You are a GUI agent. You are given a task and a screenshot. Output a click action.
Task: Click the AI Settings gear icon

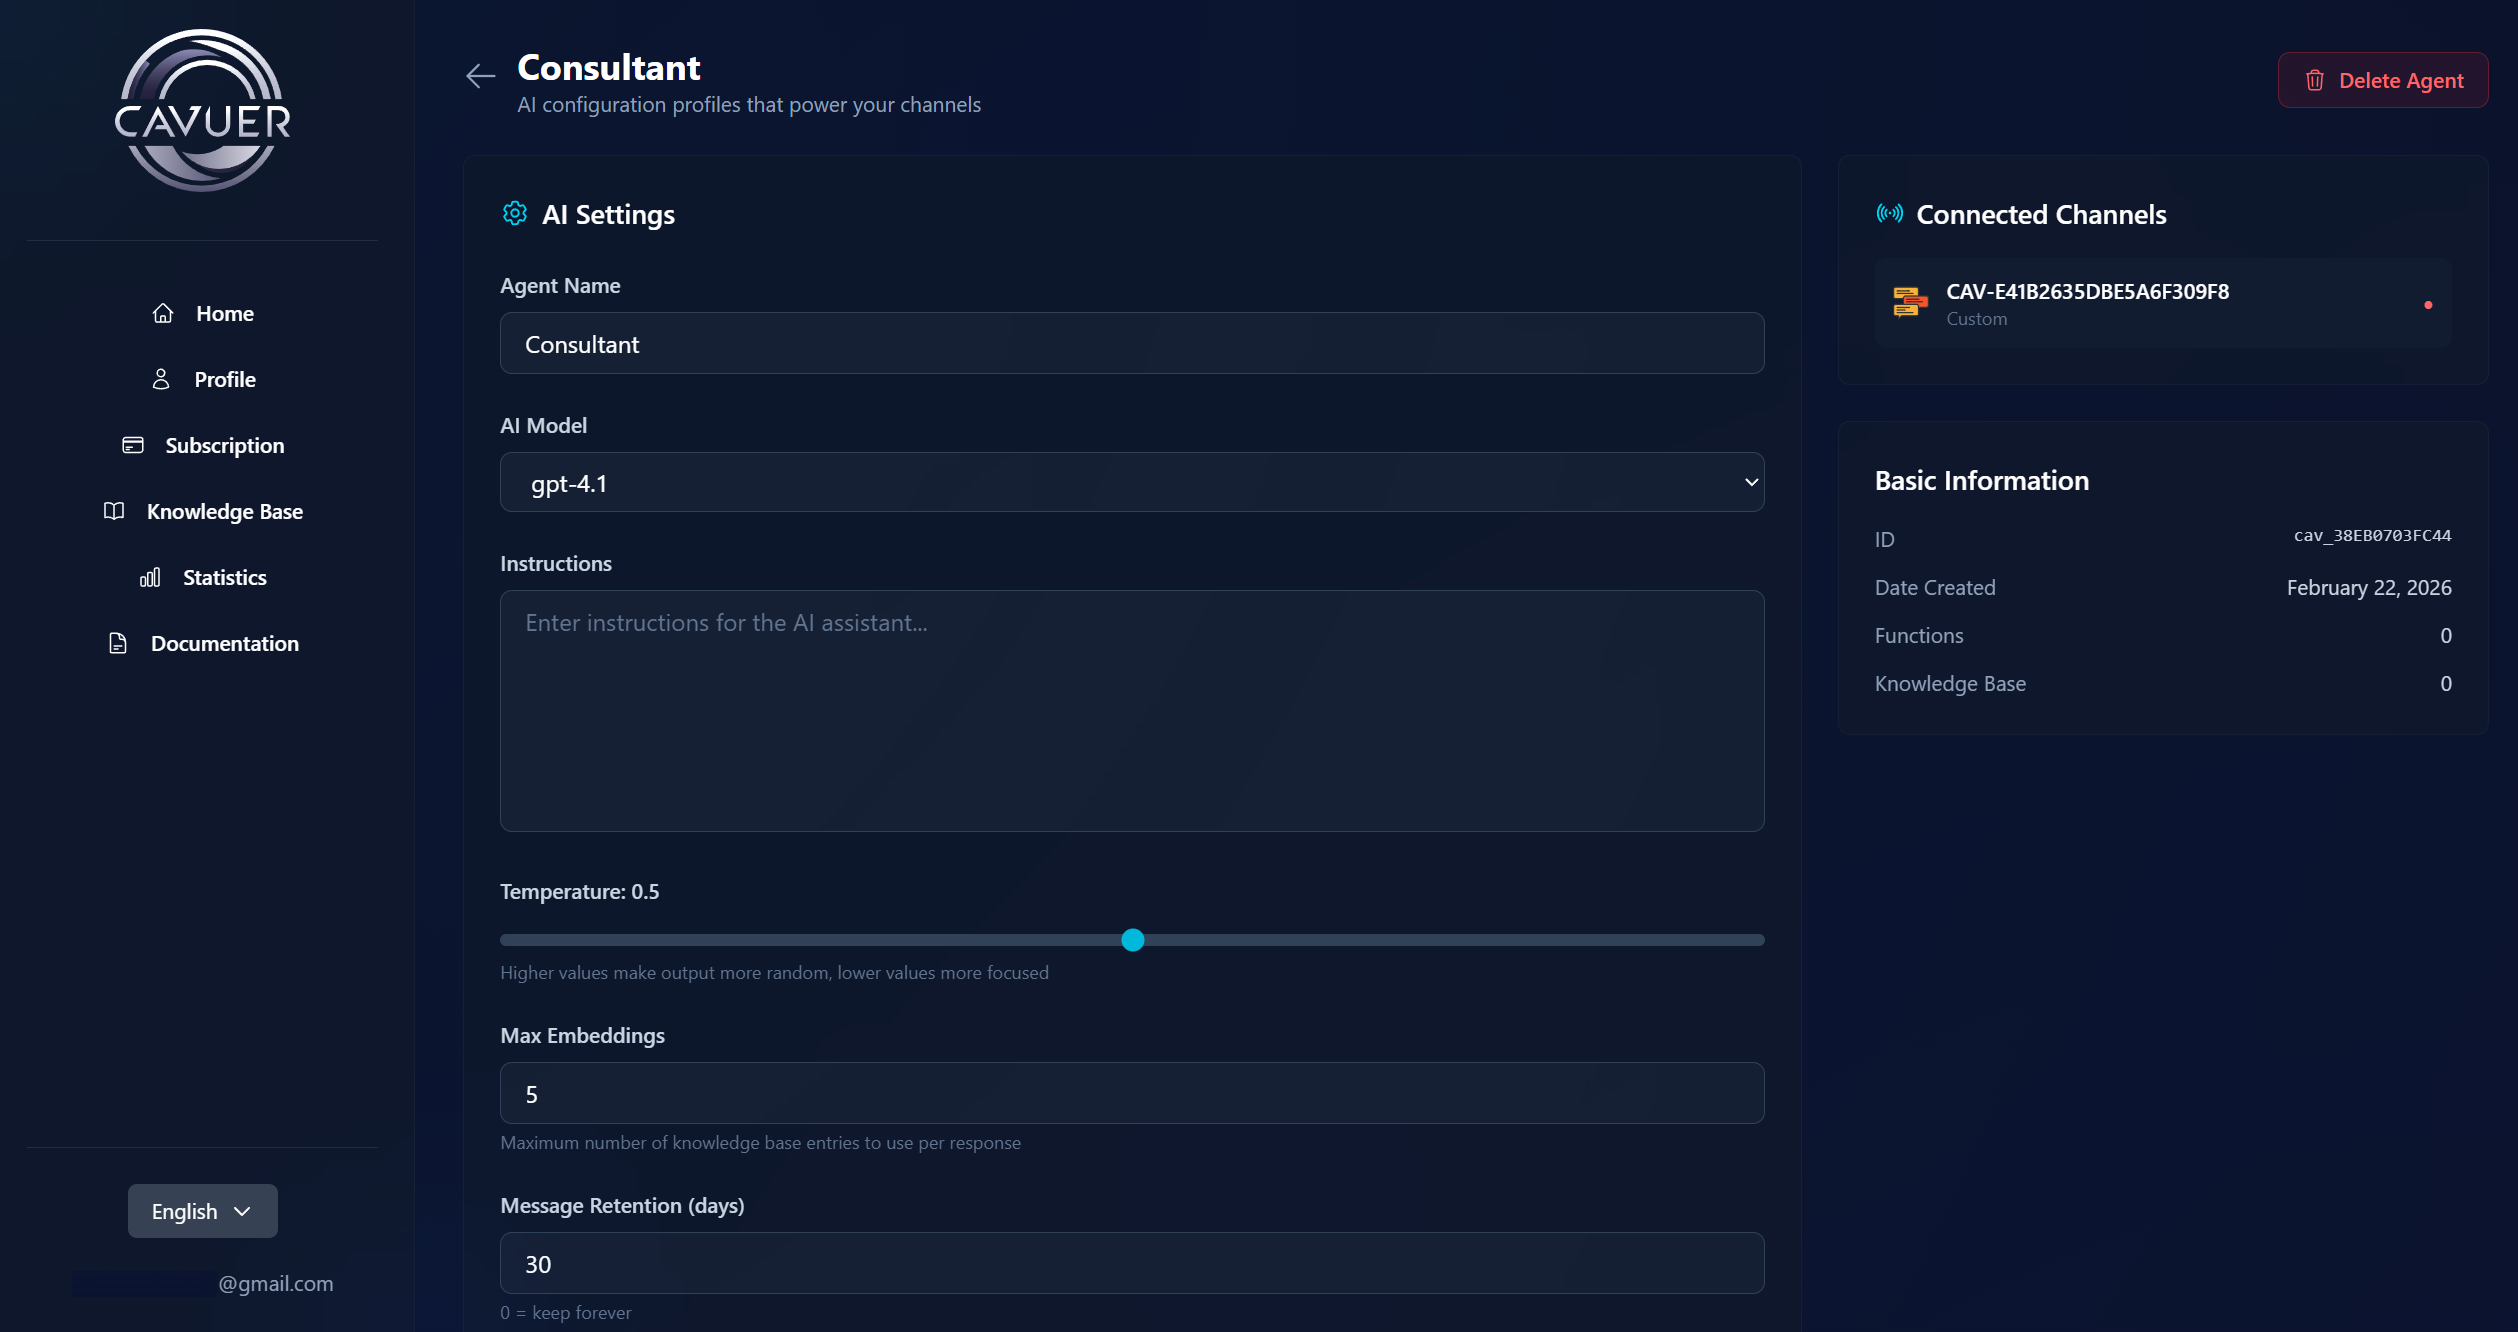(515, 214)
